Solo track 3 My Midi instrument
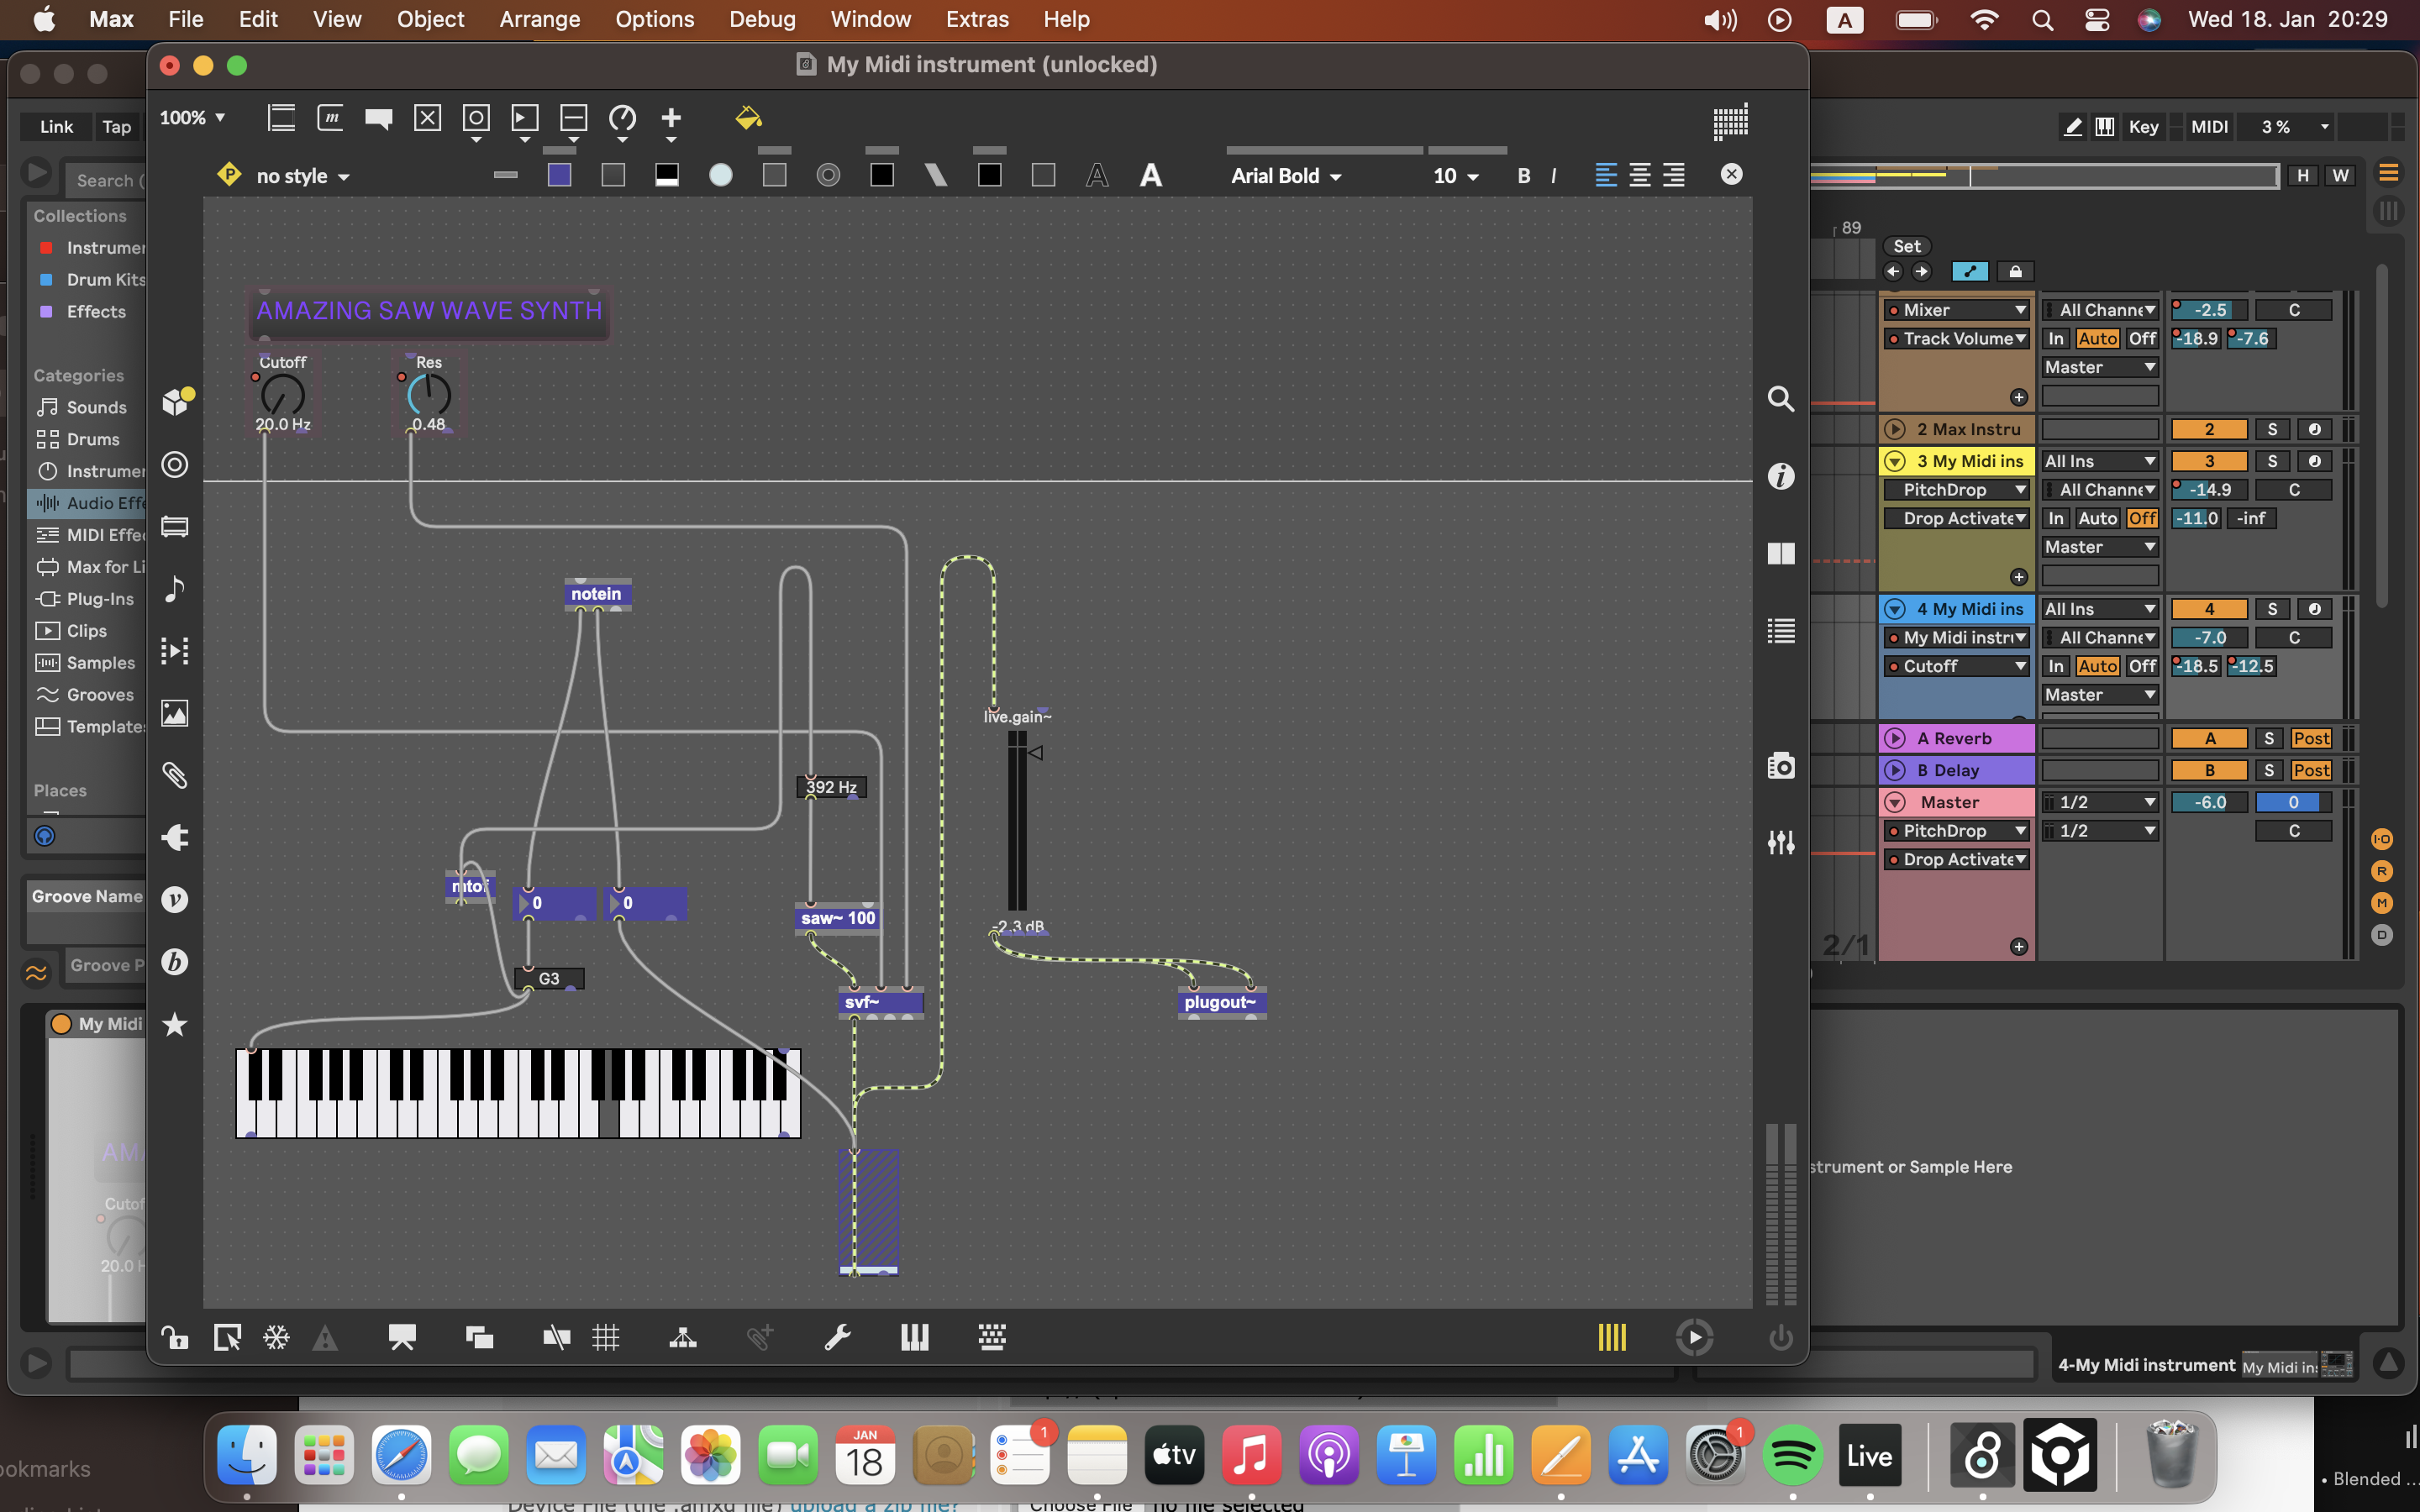Image resolution: width=2420 pixels, height=1512 pixels. click(x=2272, y=461)
